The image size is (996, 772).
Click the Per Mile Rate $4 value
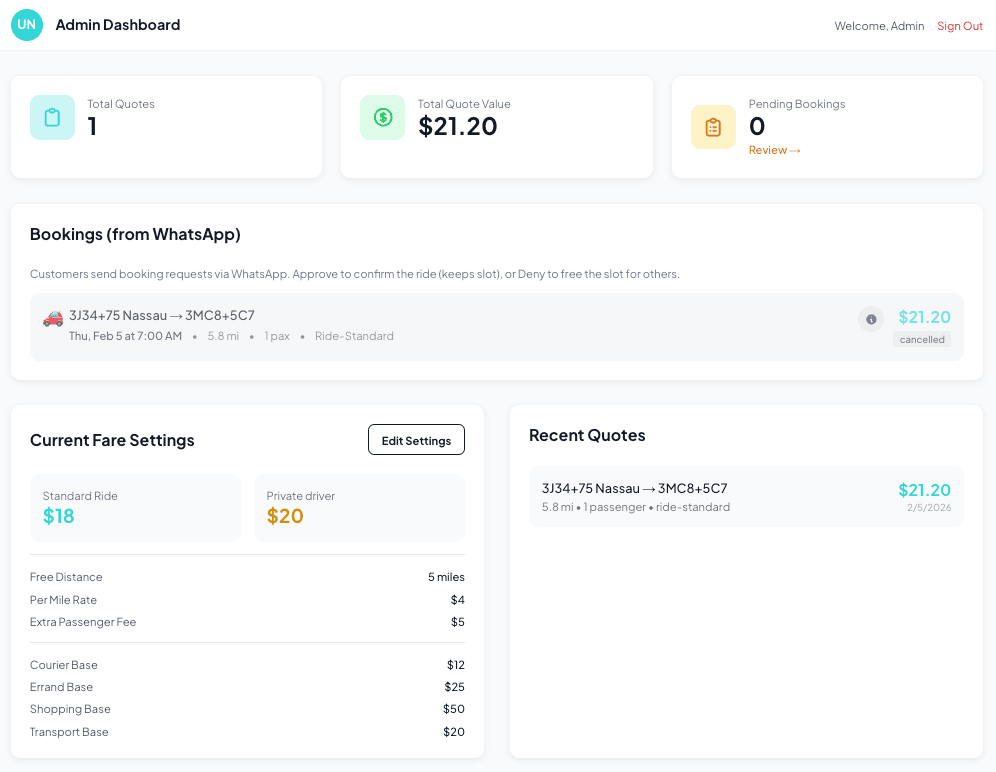(x=457, y=599)
